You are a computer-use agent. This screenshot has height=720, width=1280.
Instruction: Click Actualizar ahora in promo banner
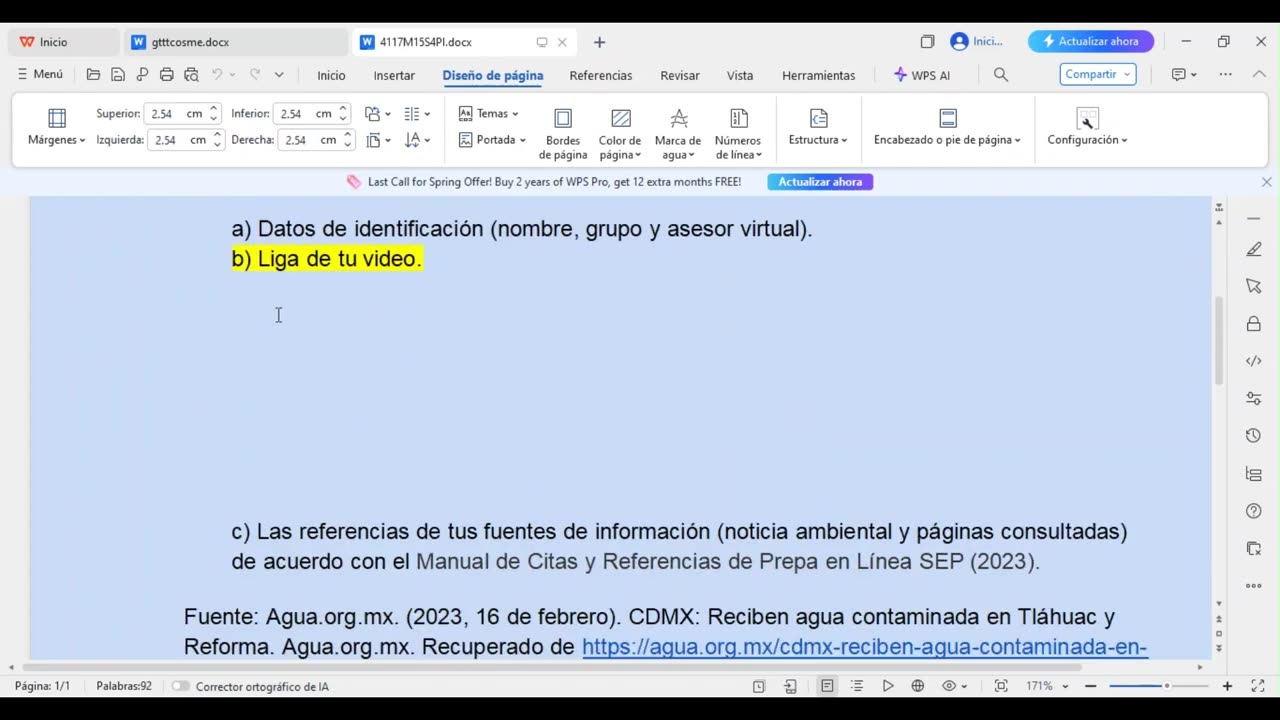(x=820, y=182)
